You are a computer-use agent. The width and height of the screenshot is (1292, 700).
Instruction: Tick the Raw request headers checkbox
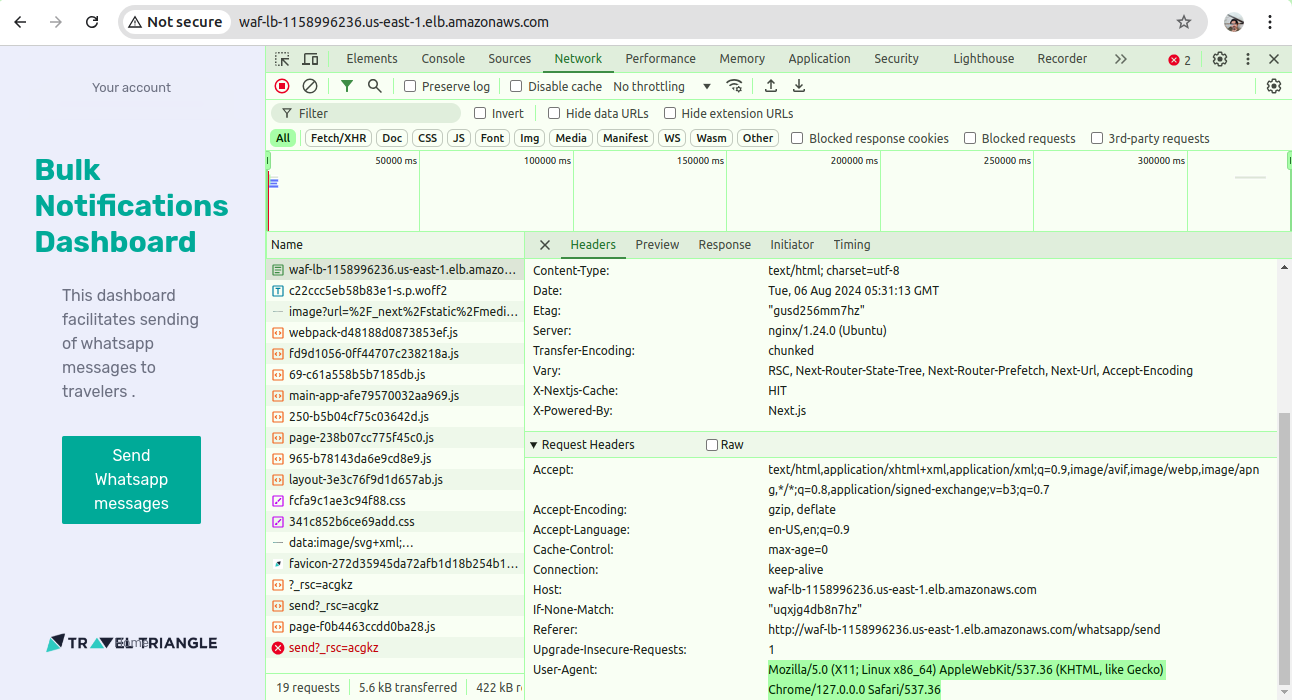point(712,445)
